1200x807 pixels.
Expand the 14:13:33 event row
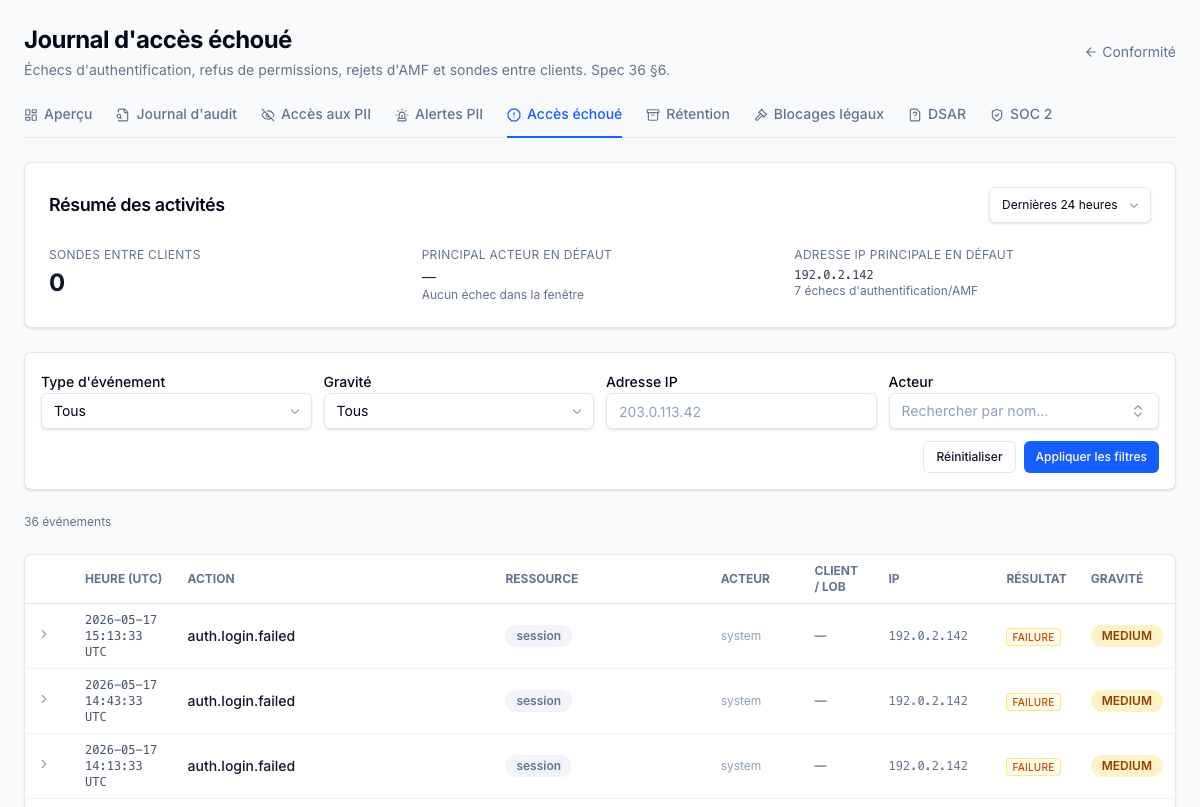(44, 764)
